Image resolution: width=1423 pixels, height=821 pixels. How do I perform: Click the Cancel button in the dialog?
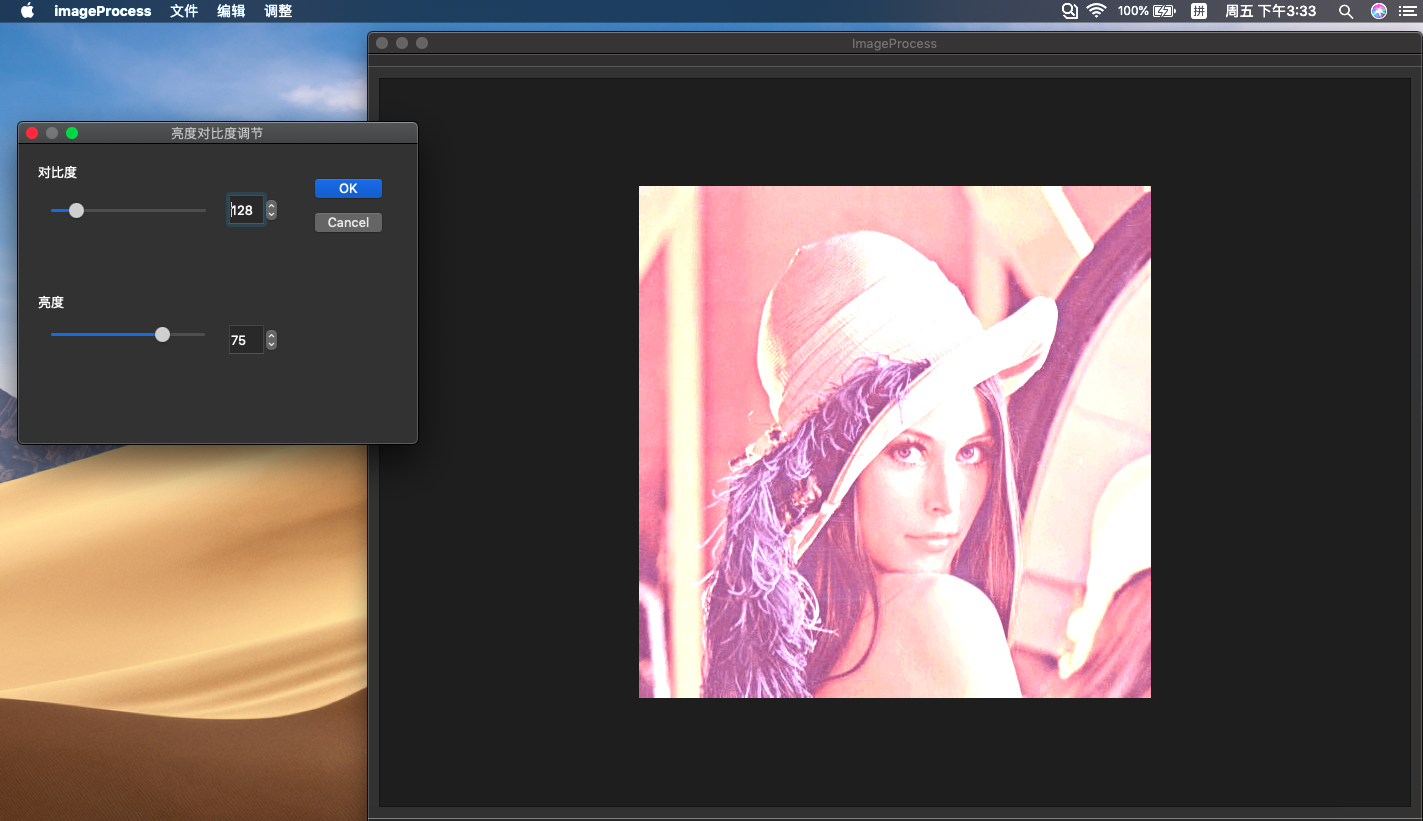pos(348,222)
